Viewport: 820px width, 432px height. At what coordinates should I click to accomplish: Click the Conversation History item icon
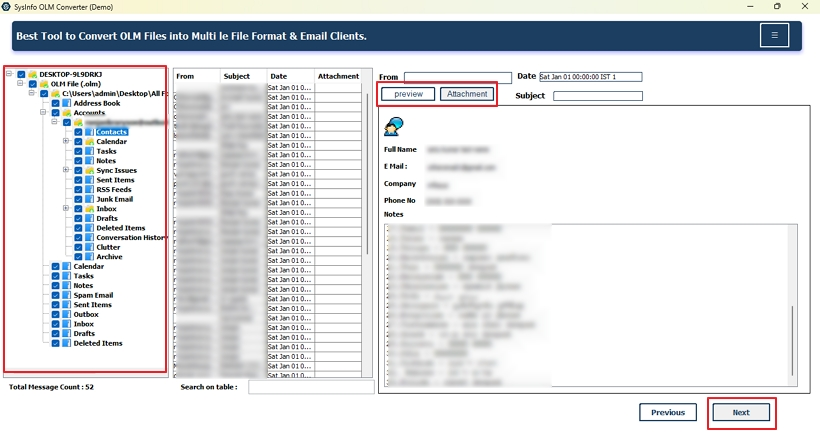pos(89,237)
